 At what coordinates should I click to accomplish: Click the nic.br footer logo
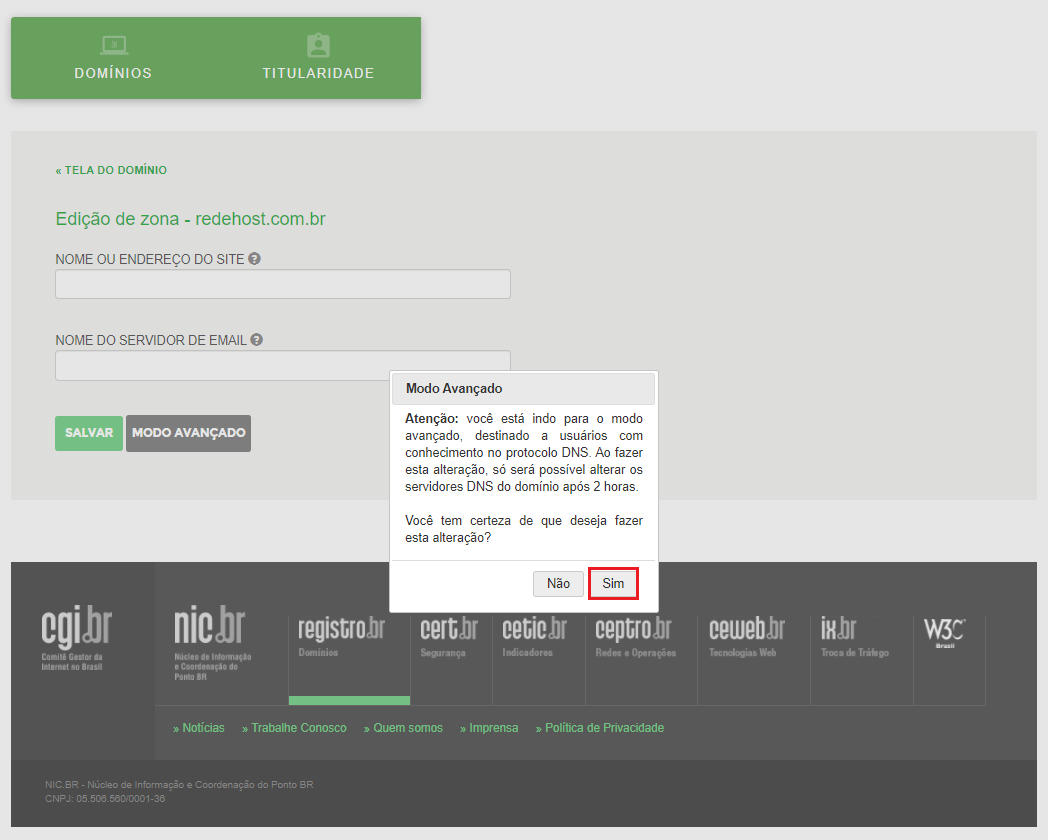pos(212,630)
